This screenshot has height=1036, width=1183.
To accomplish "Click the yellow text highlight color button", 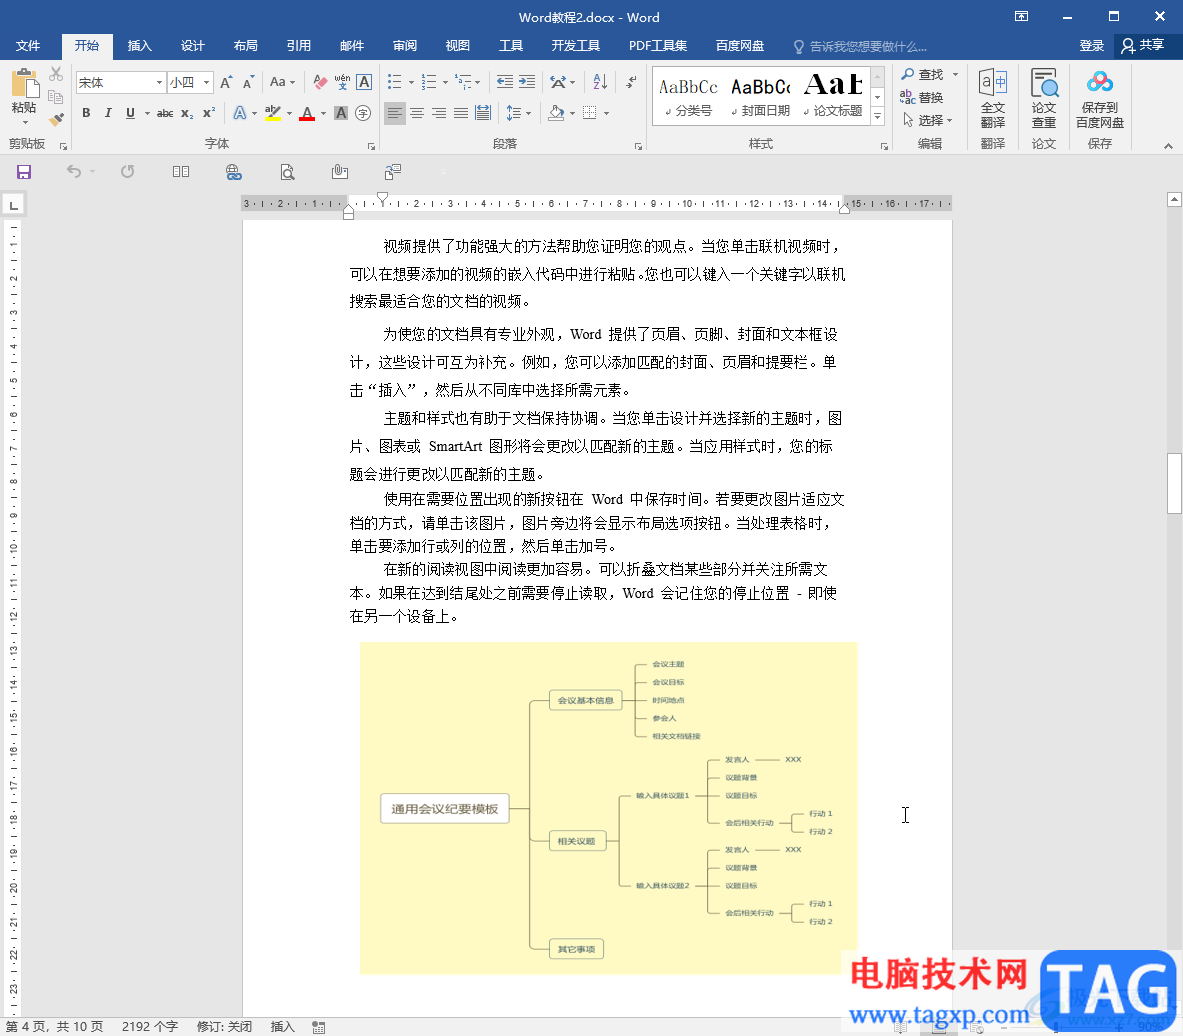I will pos(273,113).
